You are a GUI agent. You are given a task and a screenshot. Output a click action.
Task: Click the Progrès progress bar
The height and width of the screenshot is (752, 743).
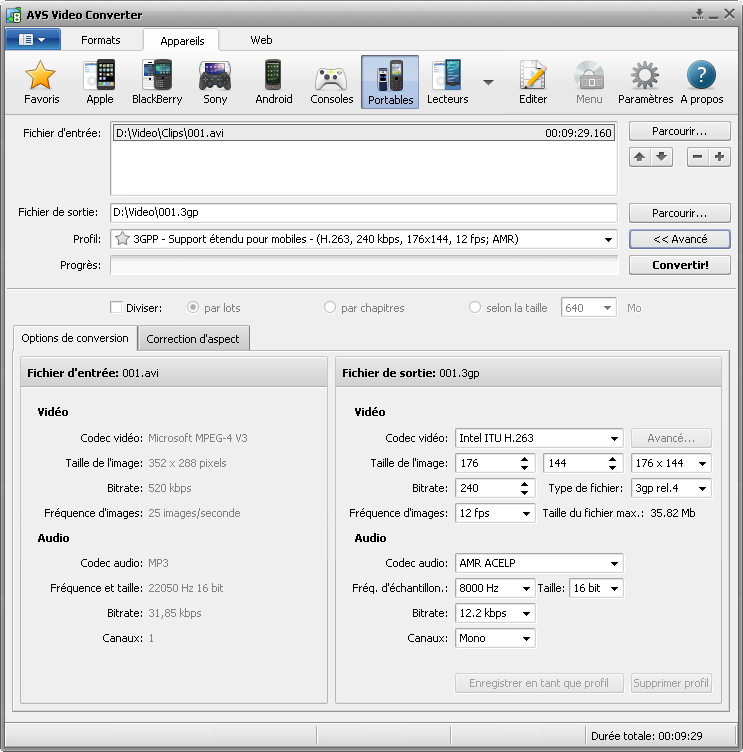364,265
